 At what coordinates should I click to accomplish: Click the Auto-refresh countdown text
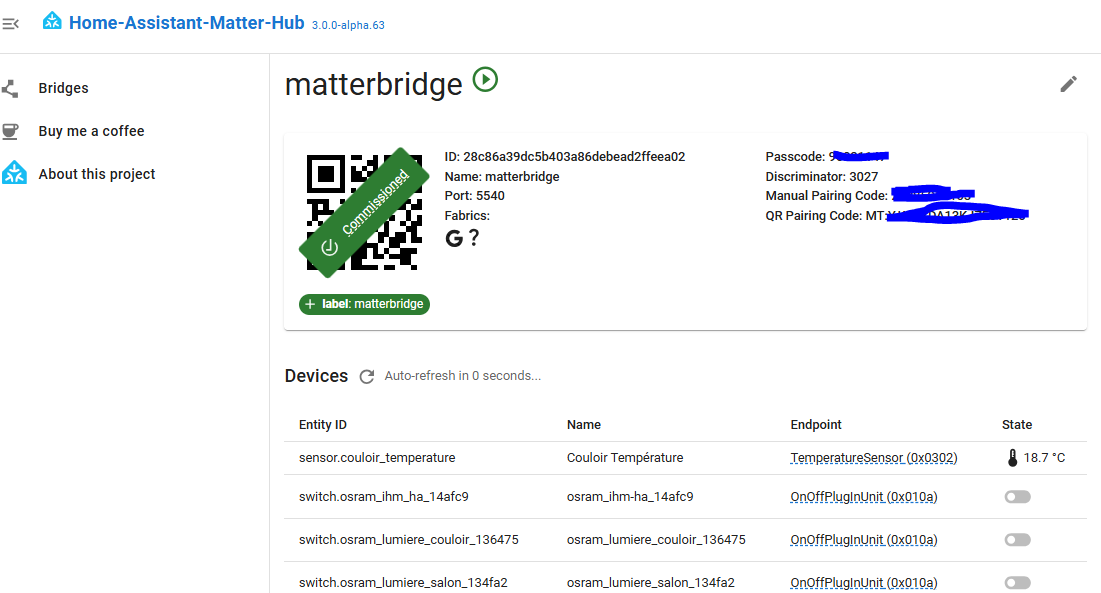click(463, 376)
